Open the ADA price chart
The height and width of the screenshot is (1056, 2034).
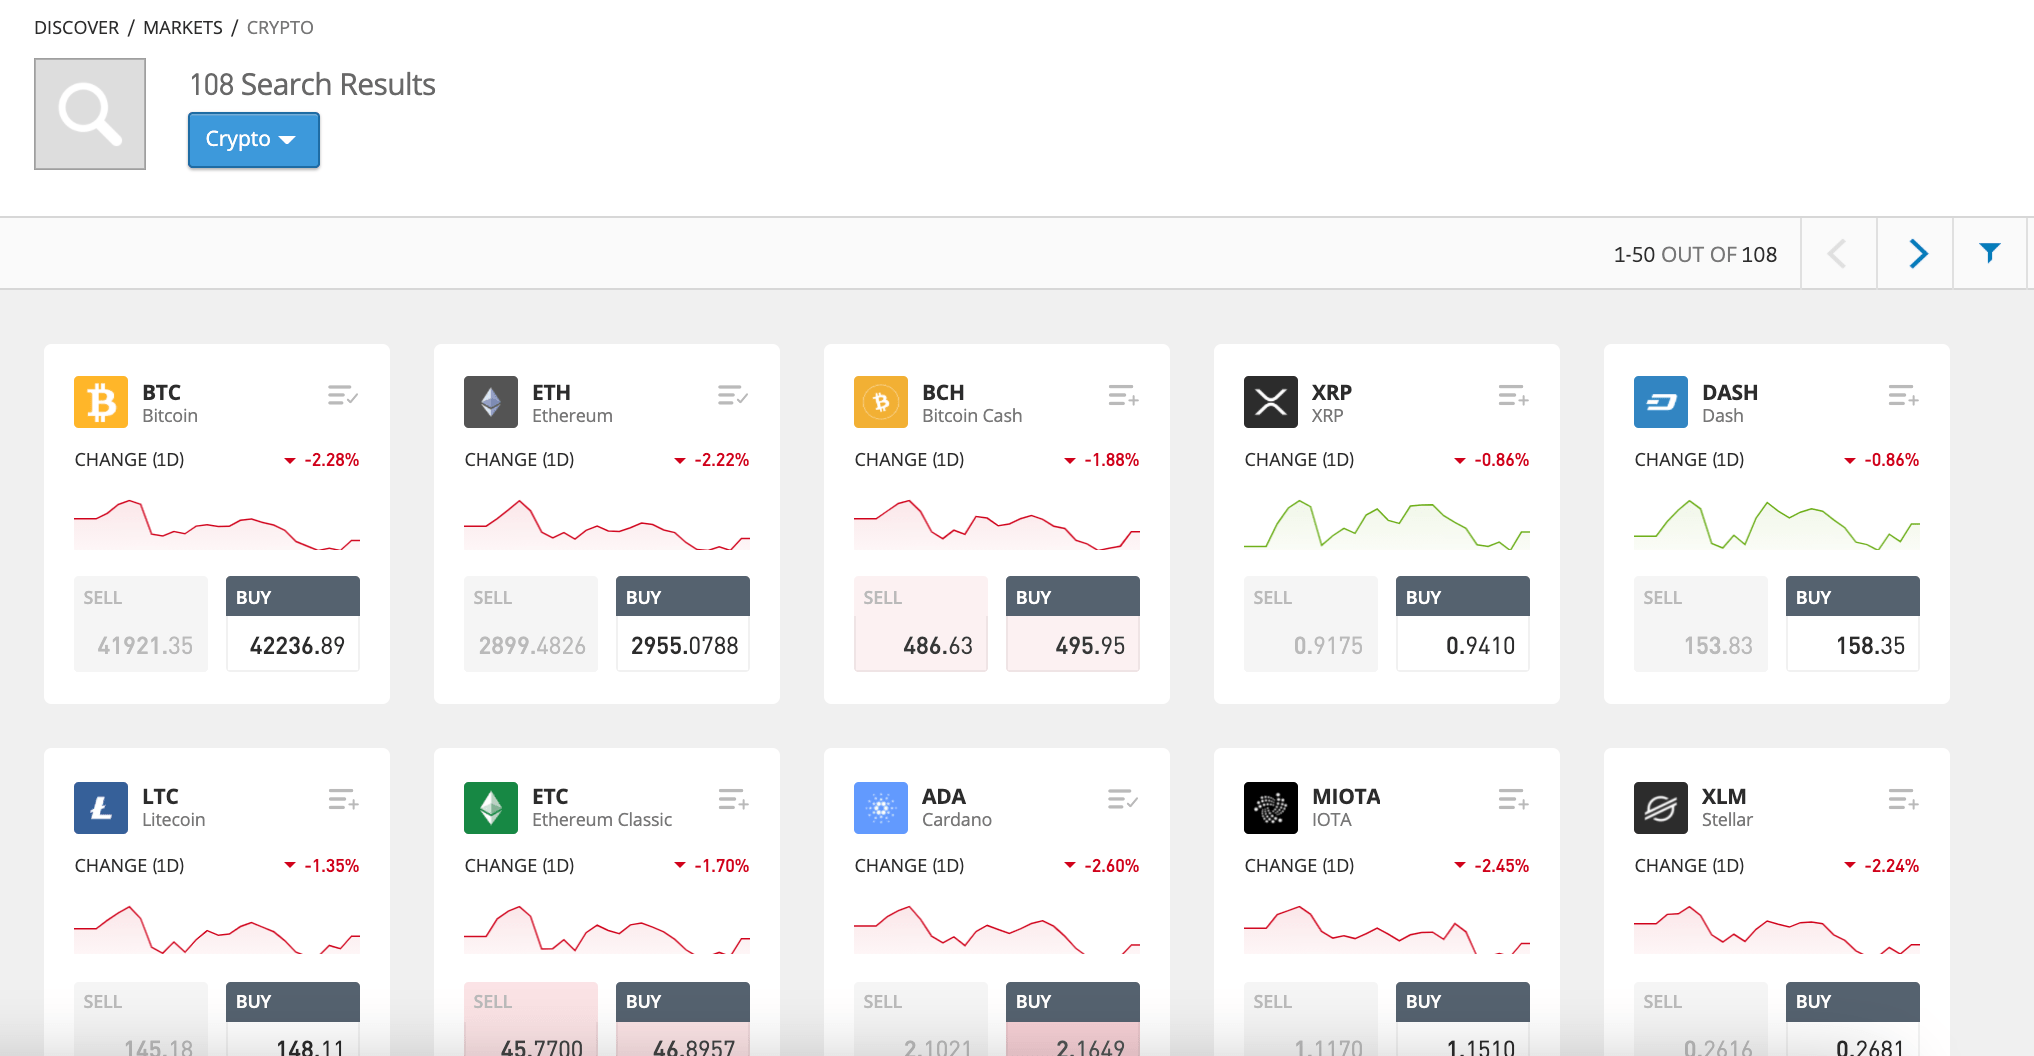click(997, 929)
